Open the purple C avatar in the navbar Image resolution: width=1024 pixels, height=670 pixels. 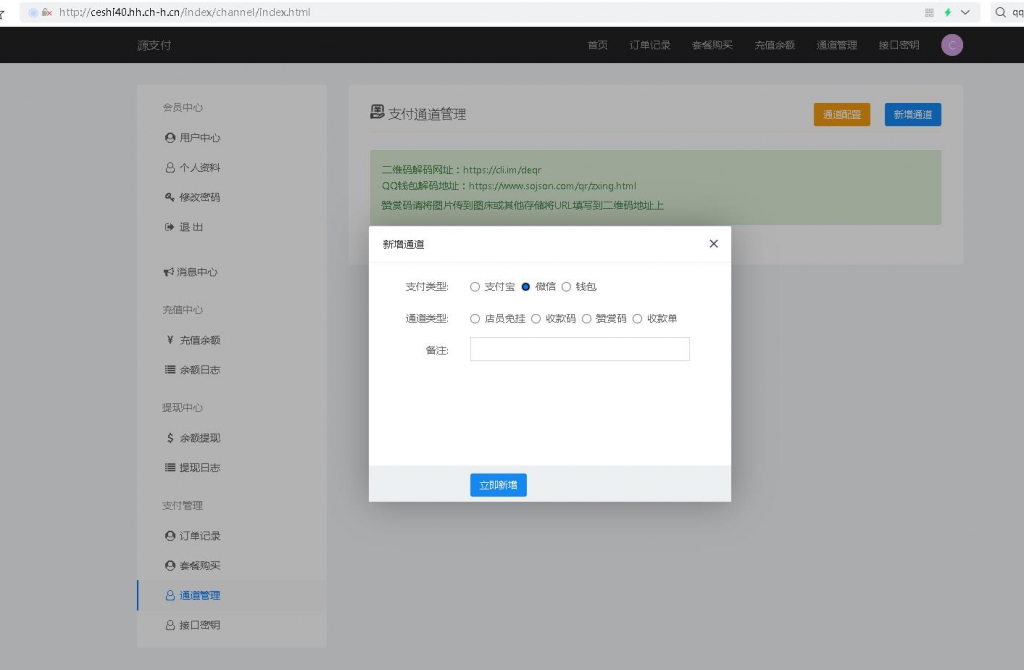(951, 44)
